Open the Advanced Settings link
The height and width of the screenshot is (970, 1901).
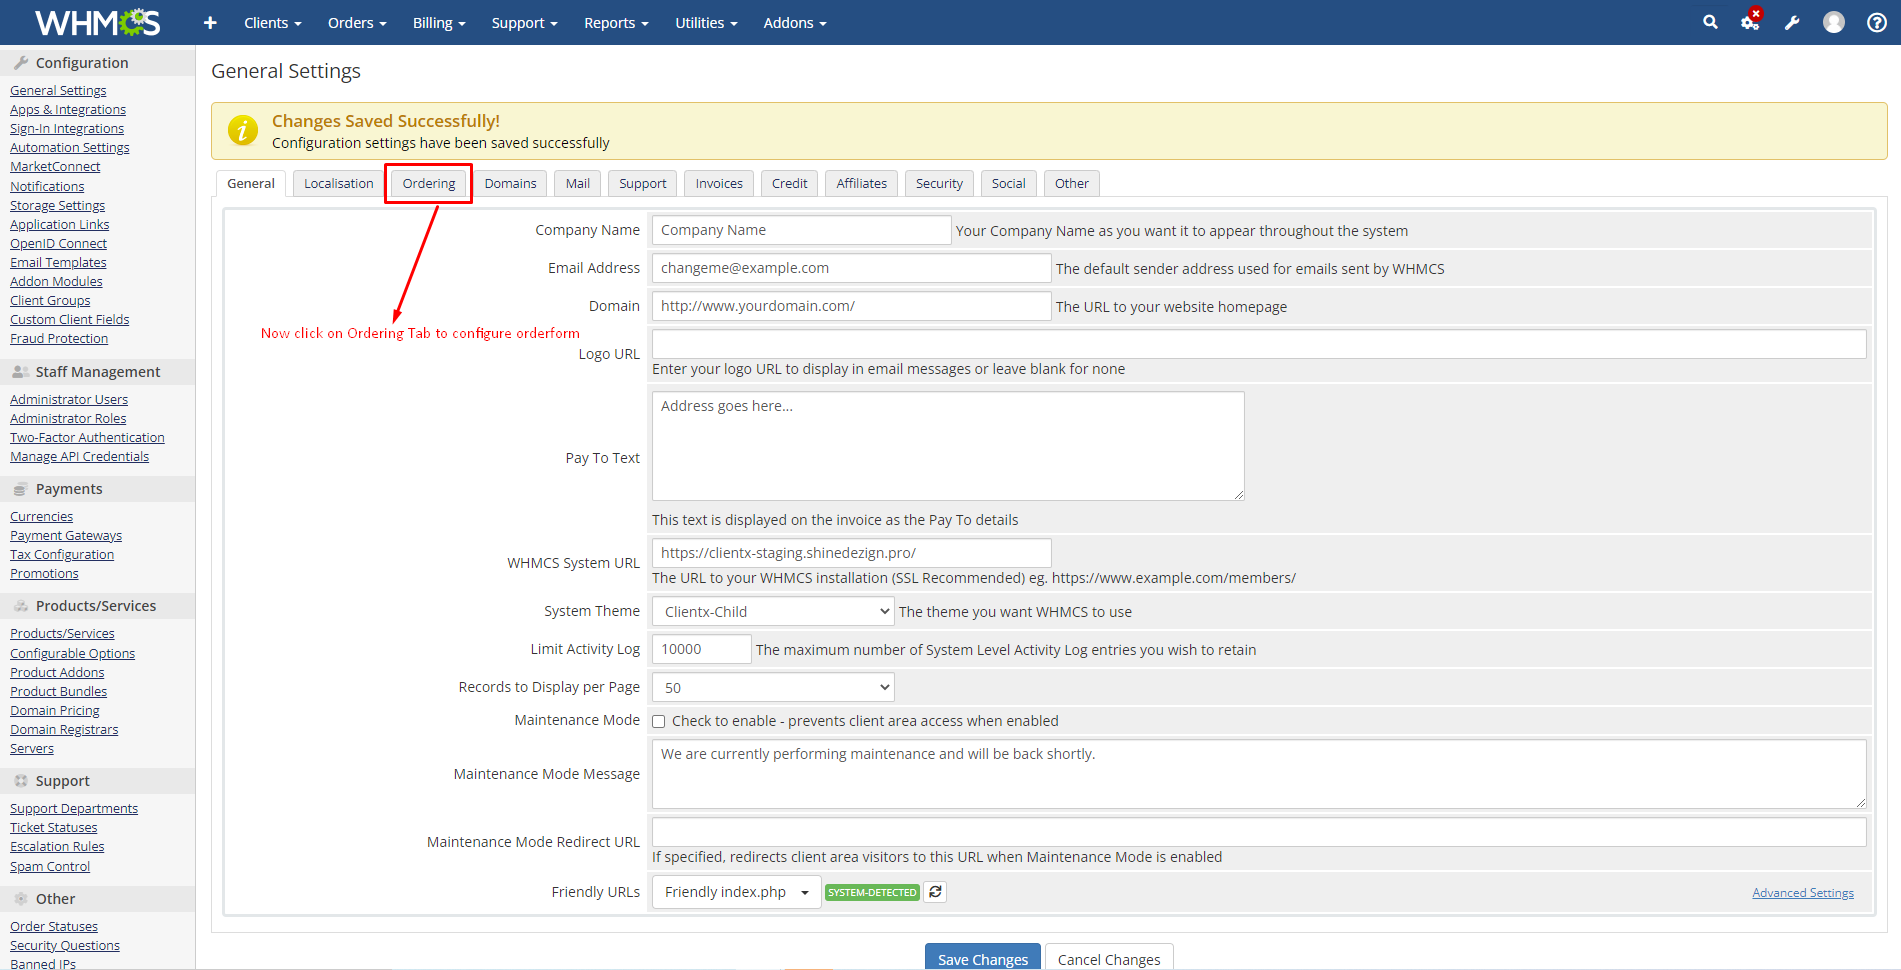[1802, 893]
